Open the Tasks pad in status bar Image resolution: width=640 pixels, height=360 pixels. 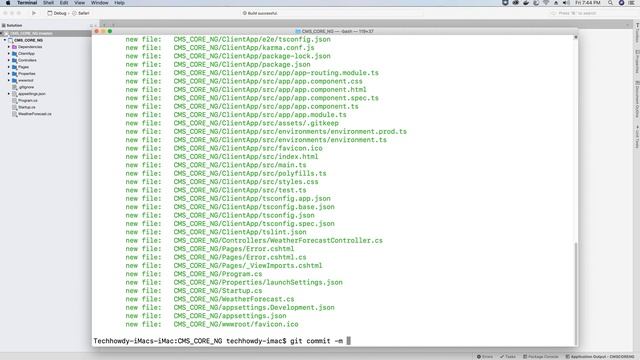508,357
